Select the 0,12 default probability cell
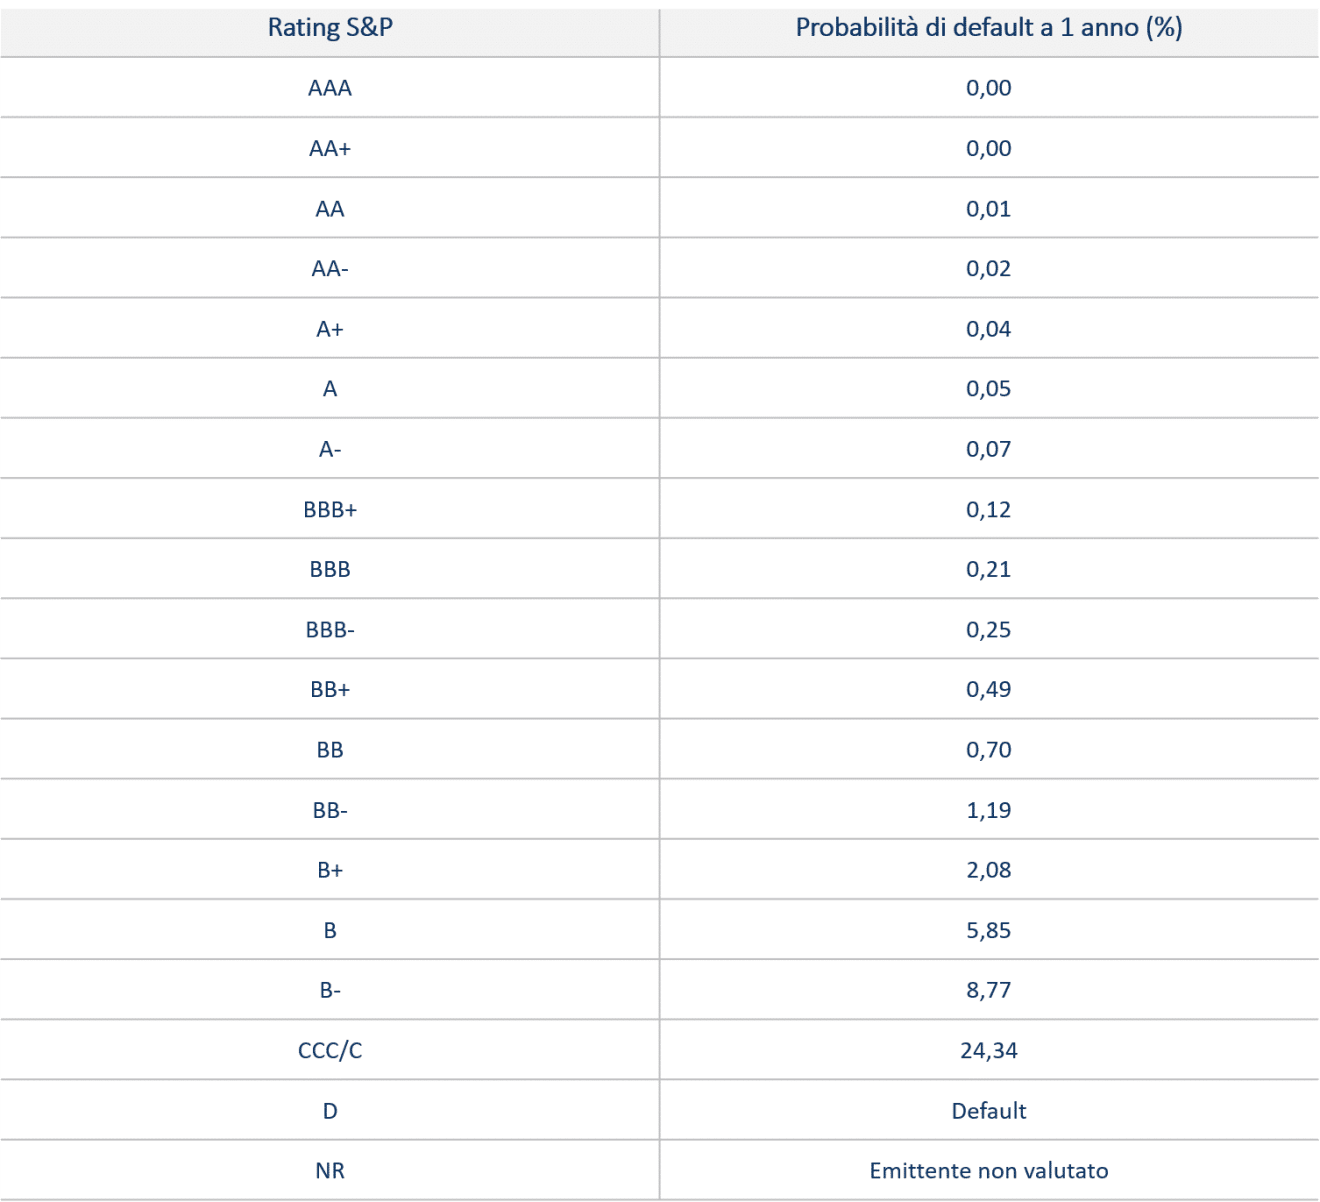The image size is (1320, 1202). [988, 509]
